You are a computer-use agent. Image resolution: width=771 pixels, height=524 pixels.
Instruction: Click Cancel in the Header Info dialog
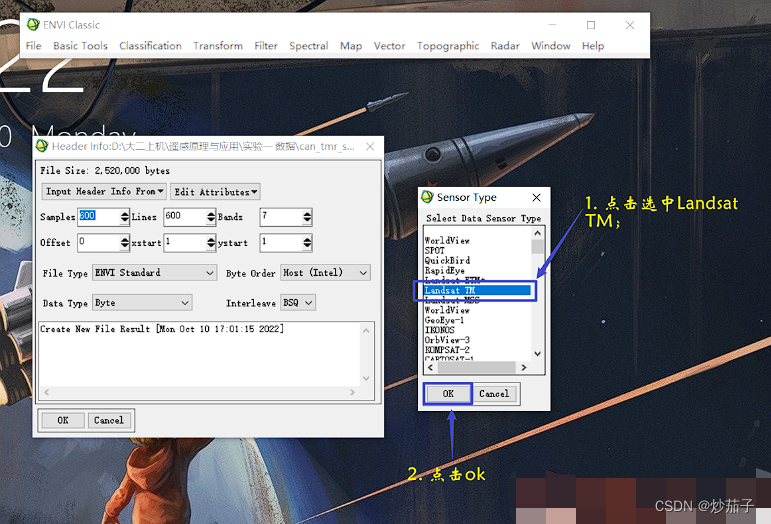[x=109, y=420]
